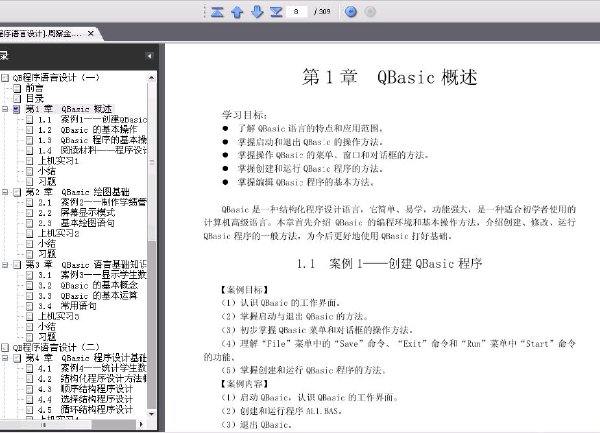
Task: Open bookmark 2.3 基本绘图语句
Action: pyautogui.click(x=76, y=223)
